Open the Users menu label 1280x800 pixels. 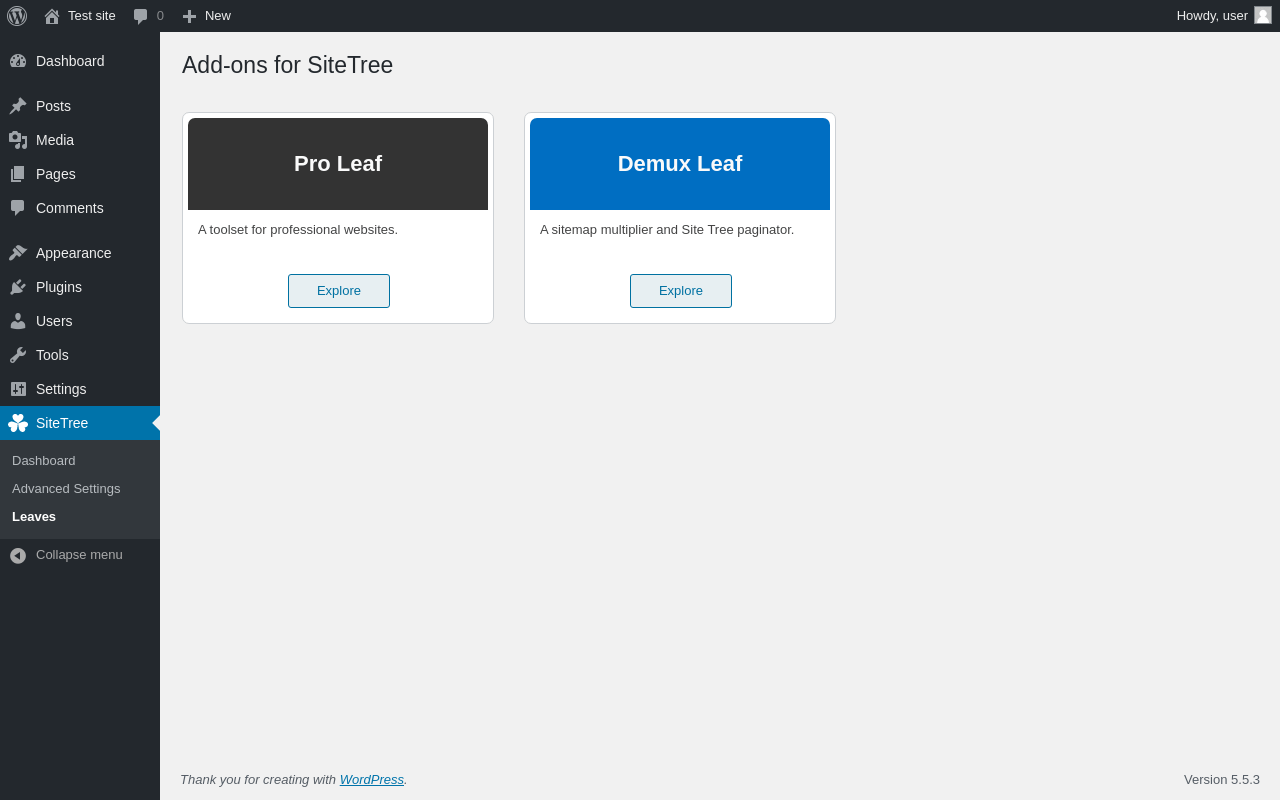point(54,321)
